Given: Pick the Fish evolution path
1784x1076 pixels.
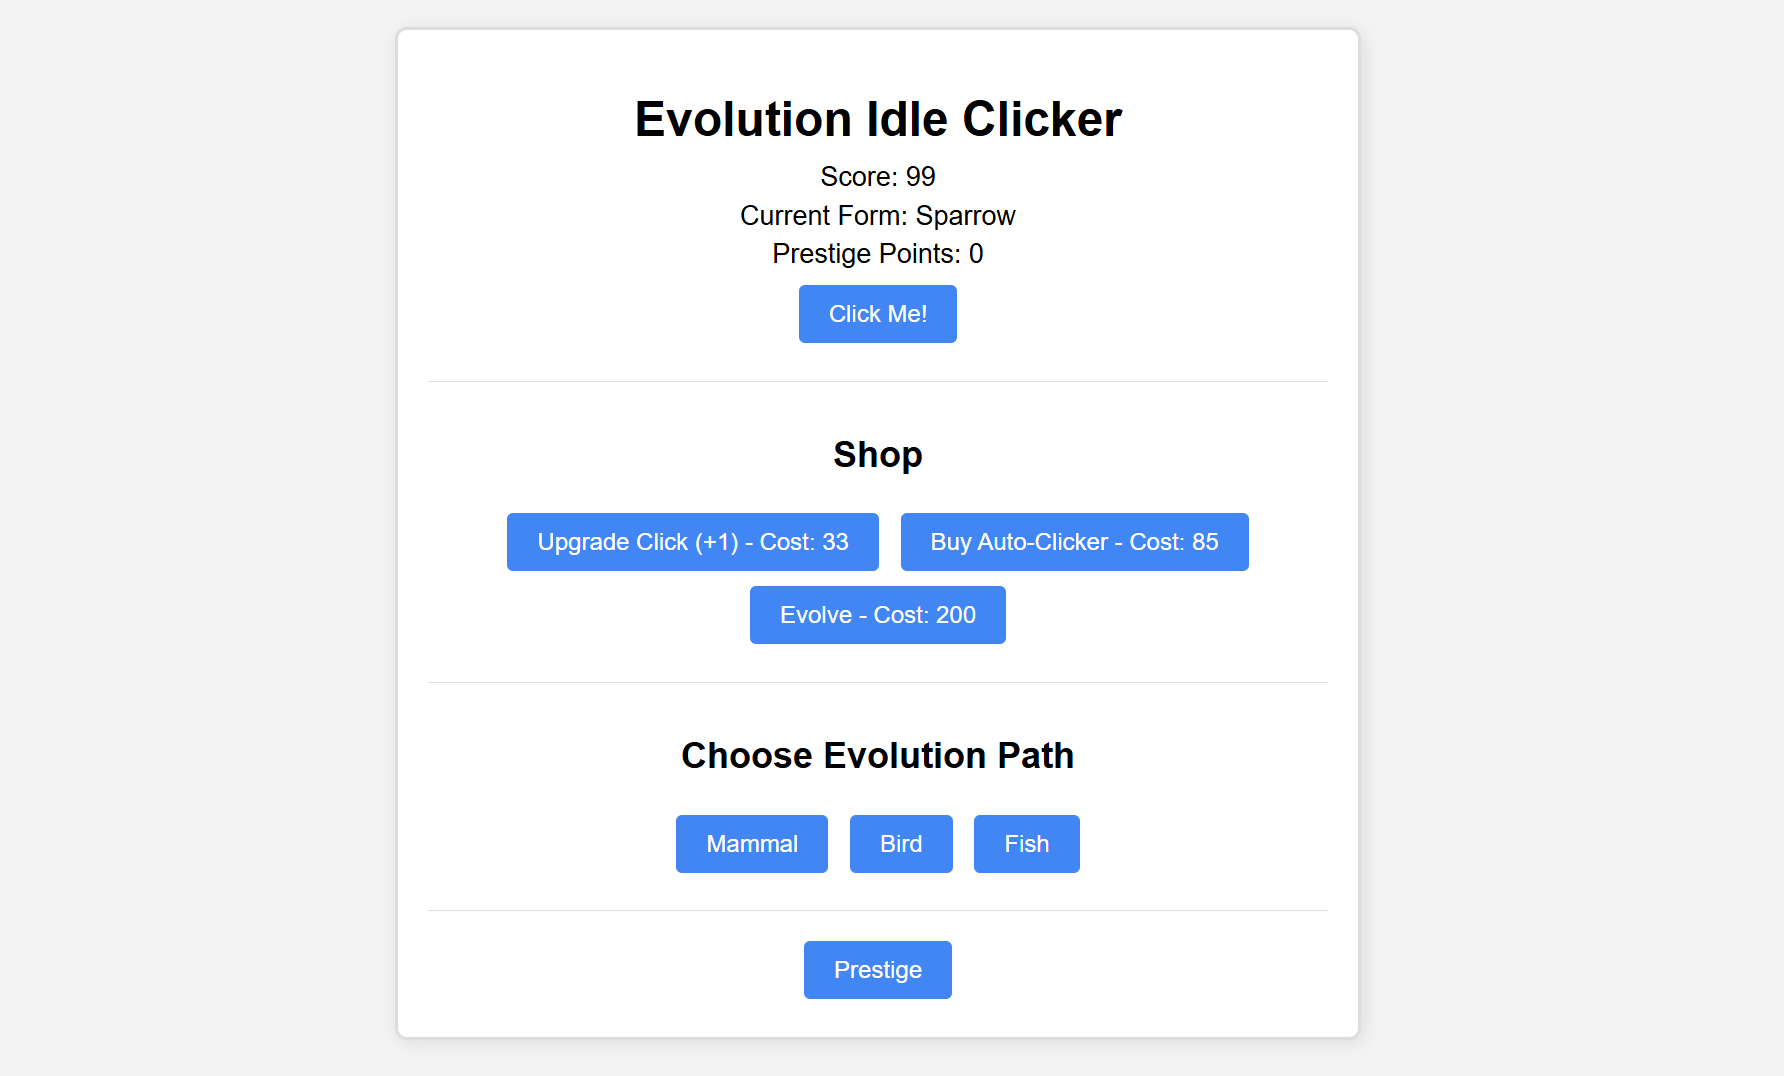Looking at the screenshot, I should tap(1026, 843).
